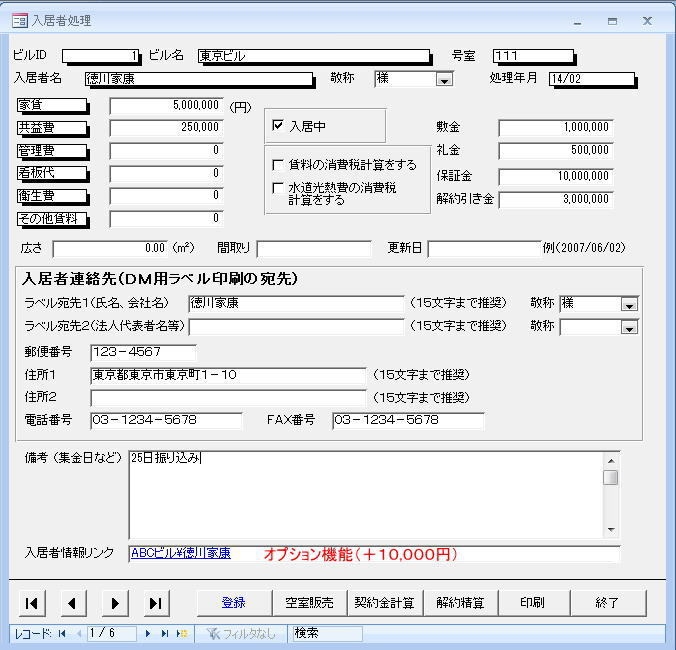Click the 更新日 input field
676x650 pixels.
[484, 249]
